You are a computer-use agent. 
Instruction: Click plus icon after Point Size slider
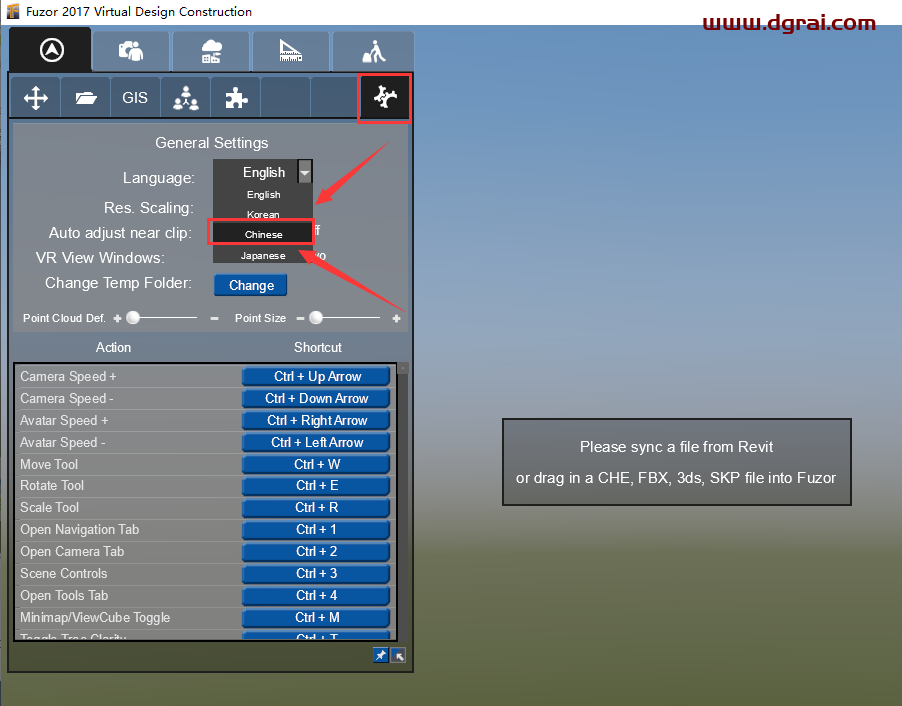tap(396, 318)
